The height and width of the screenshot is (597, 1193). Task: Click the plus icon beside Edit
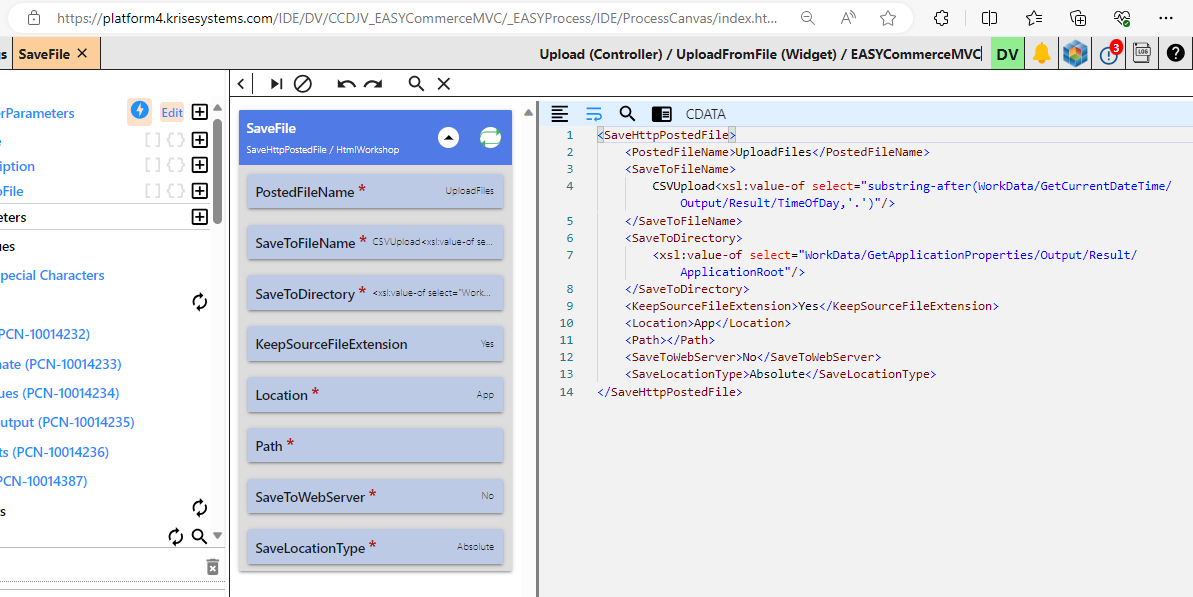[x=199, y=113]
